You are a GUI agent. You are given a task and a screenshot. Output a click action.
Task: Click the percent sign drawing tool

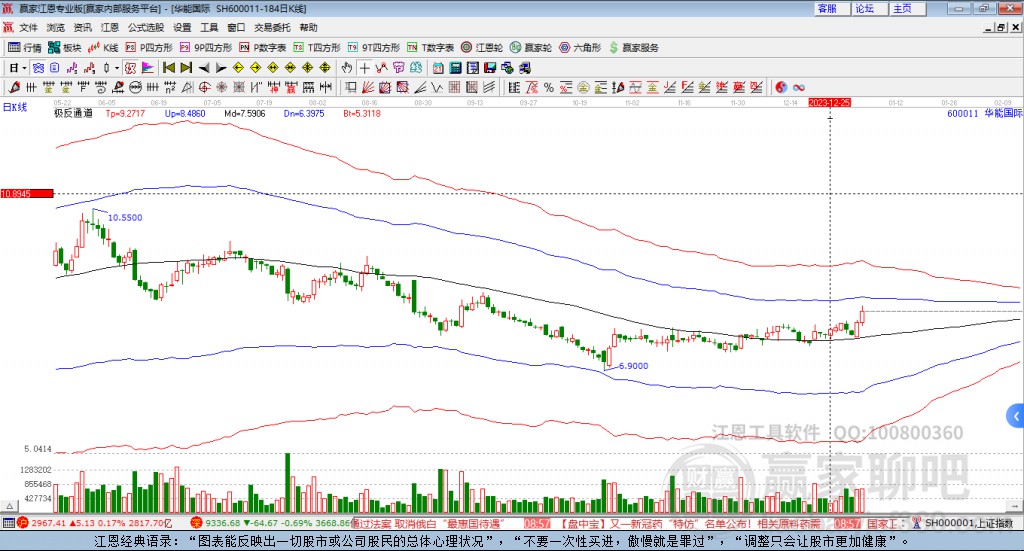(549, 87)
